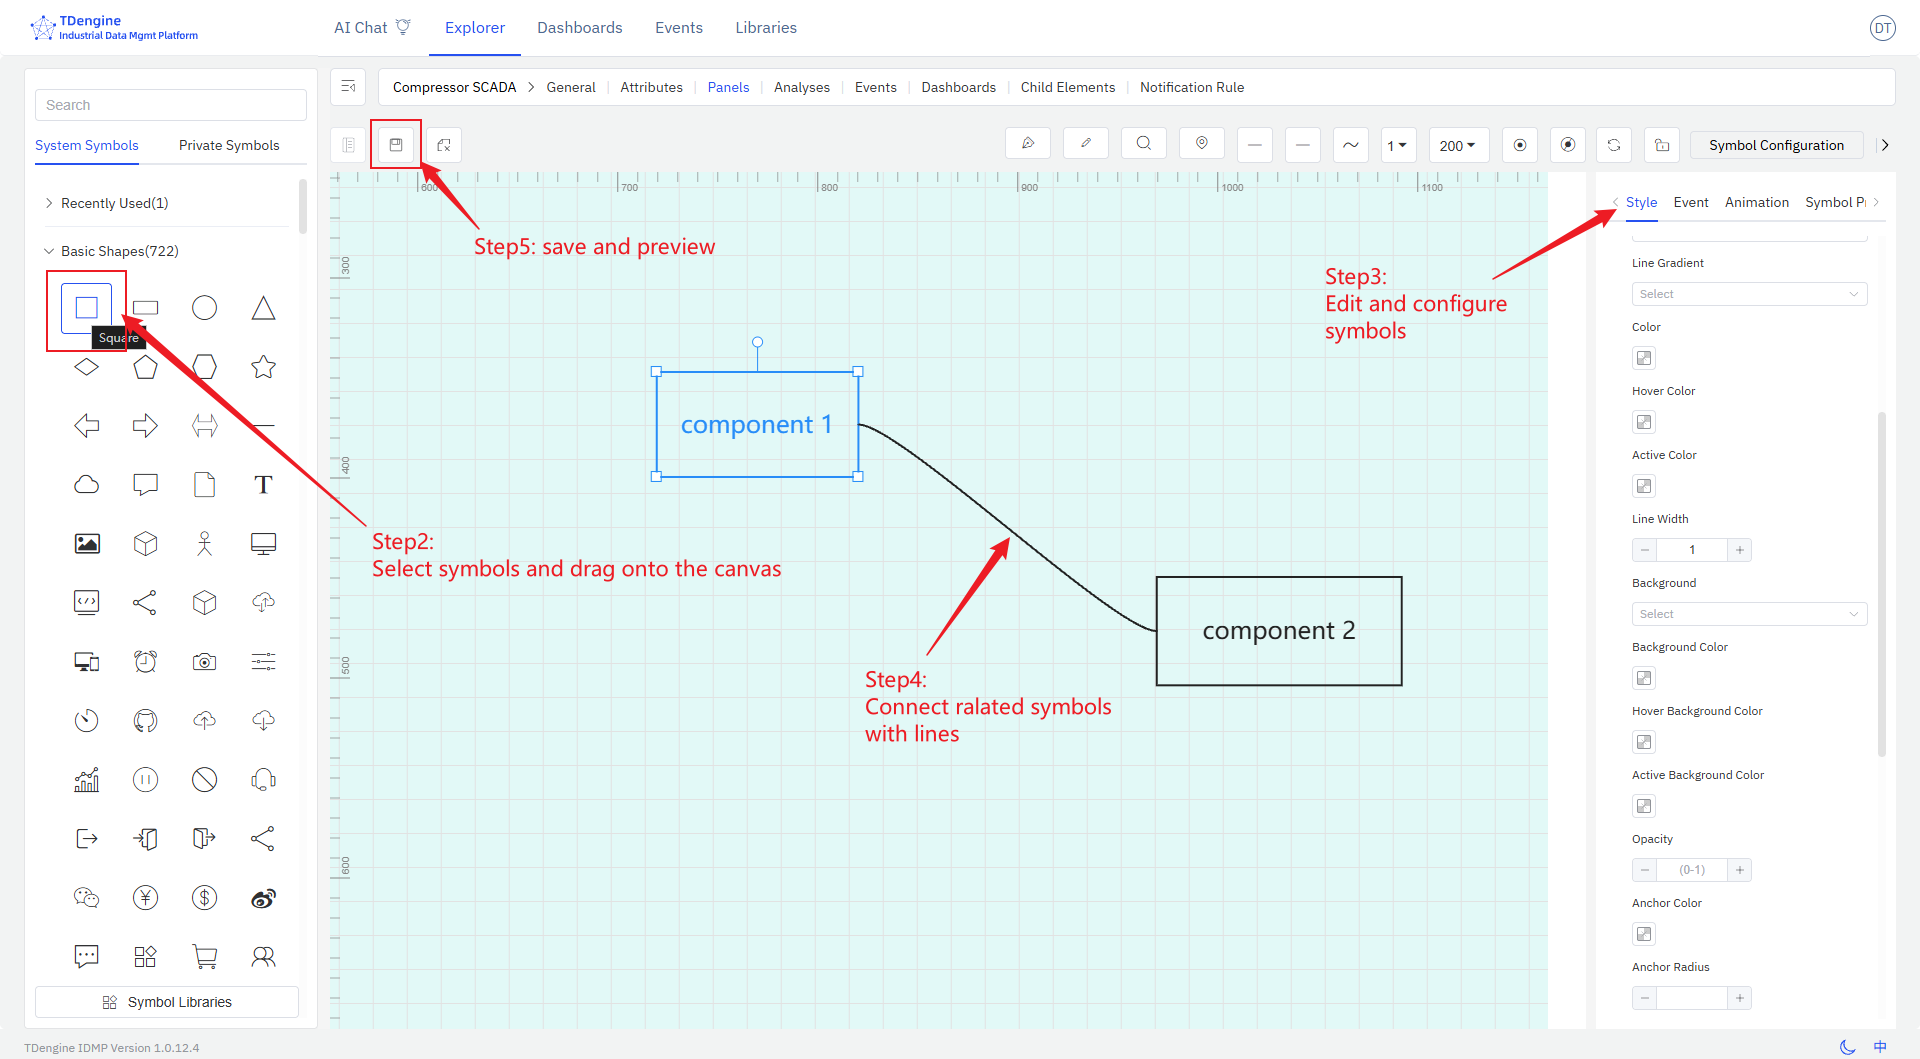This screenshot has height=1059, width=1920.
Task: Save the canvas using the save icon
Action: pyautogui.click(x=396, y=144)
